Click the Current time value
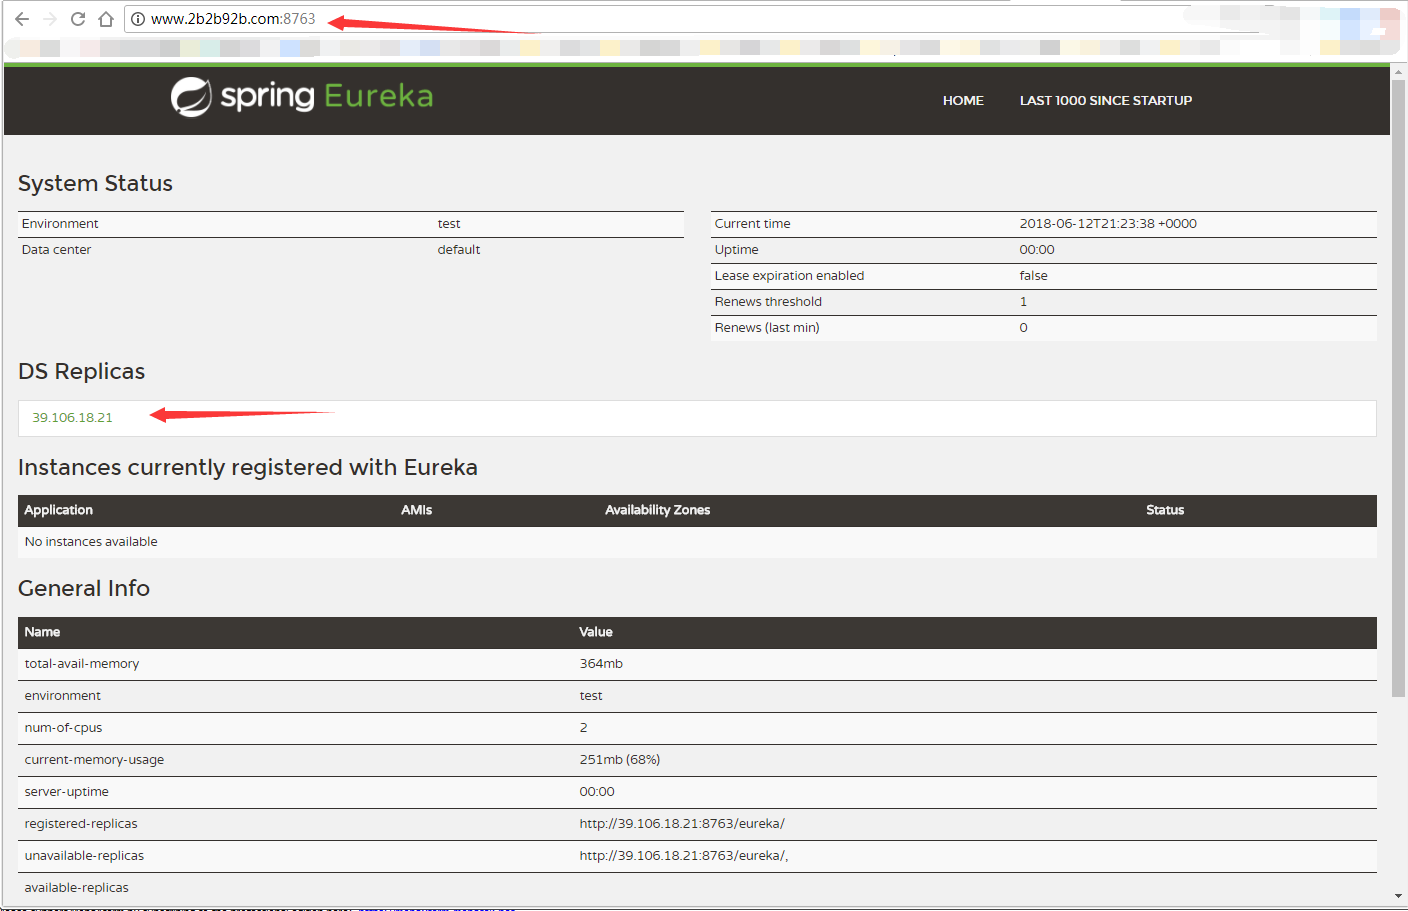Viewport: 1408px width, 911px height. click(x=1108, y=224)
